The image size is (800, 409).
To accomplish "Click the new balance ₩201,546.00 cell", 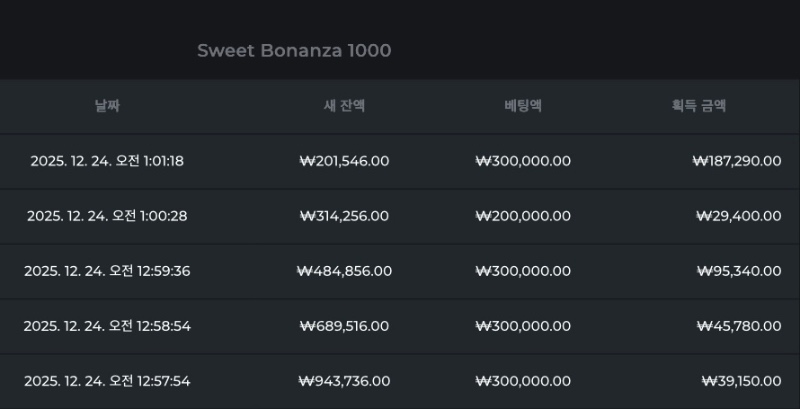I will pyautogui.click(x=344, y=161).
